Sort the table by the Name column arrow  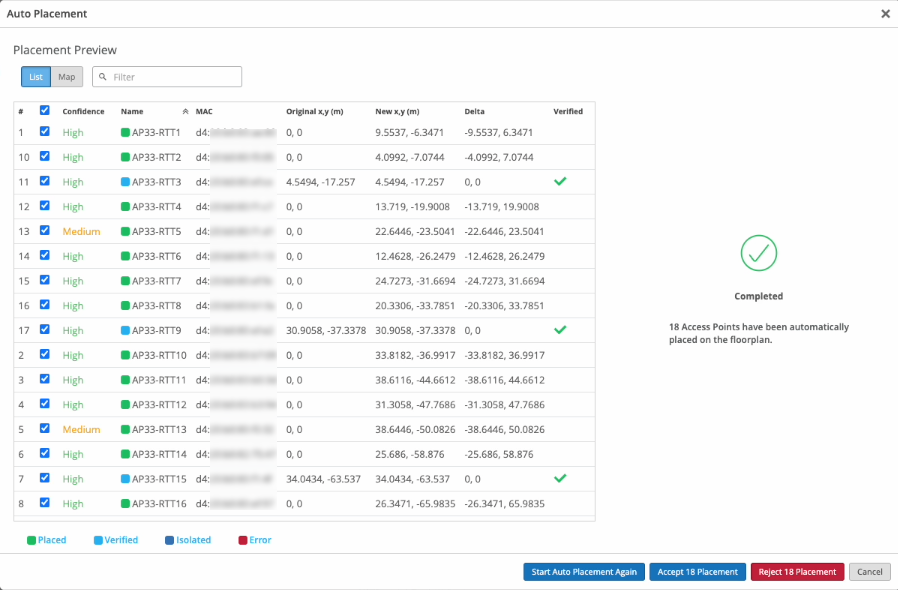pos(185,112)
